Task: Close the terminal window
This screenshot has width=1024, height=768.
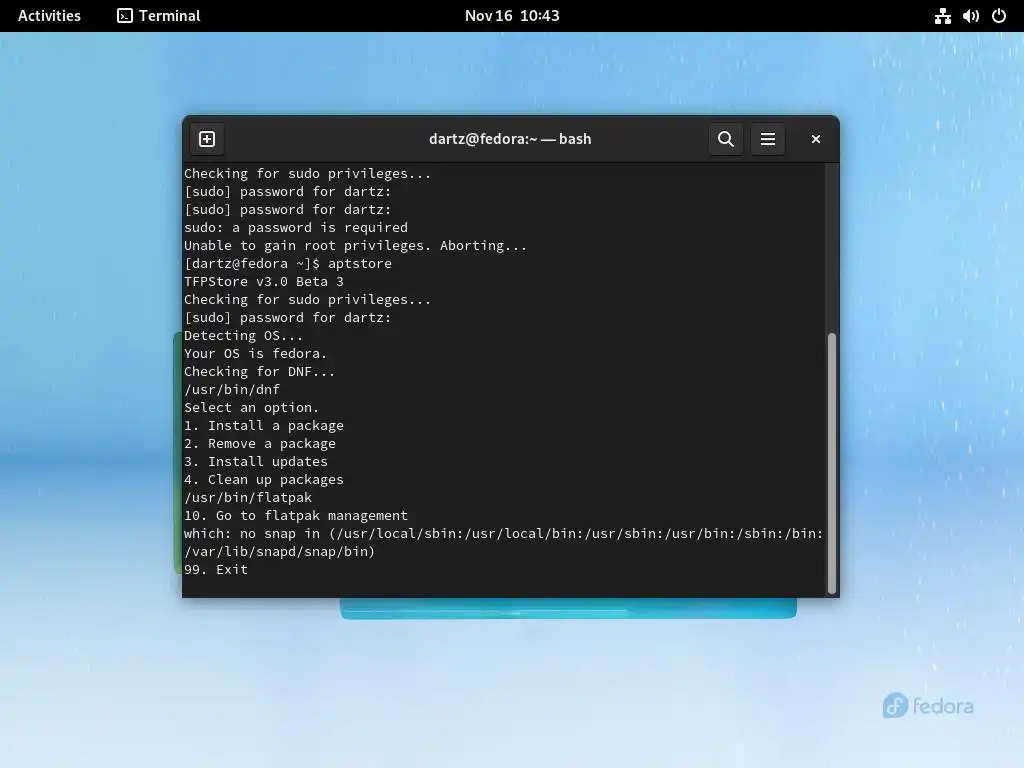Action: point(816,139)
